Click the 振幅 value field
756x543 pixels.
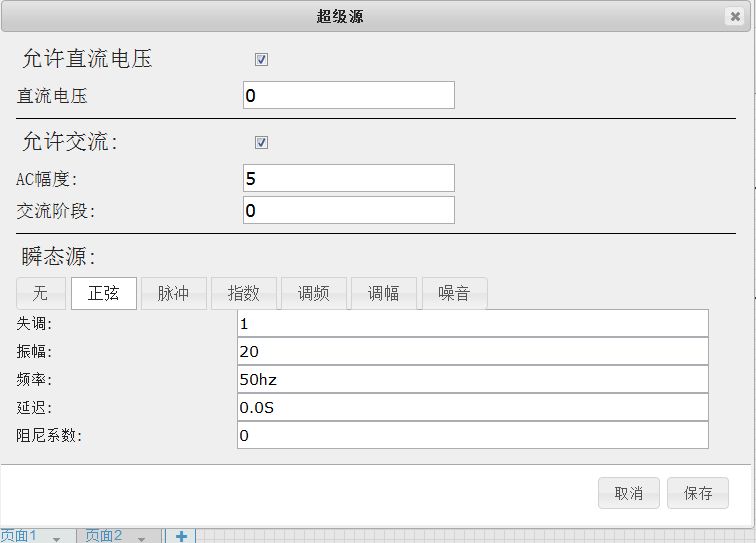pyautogui.click(x=472, y=351)
